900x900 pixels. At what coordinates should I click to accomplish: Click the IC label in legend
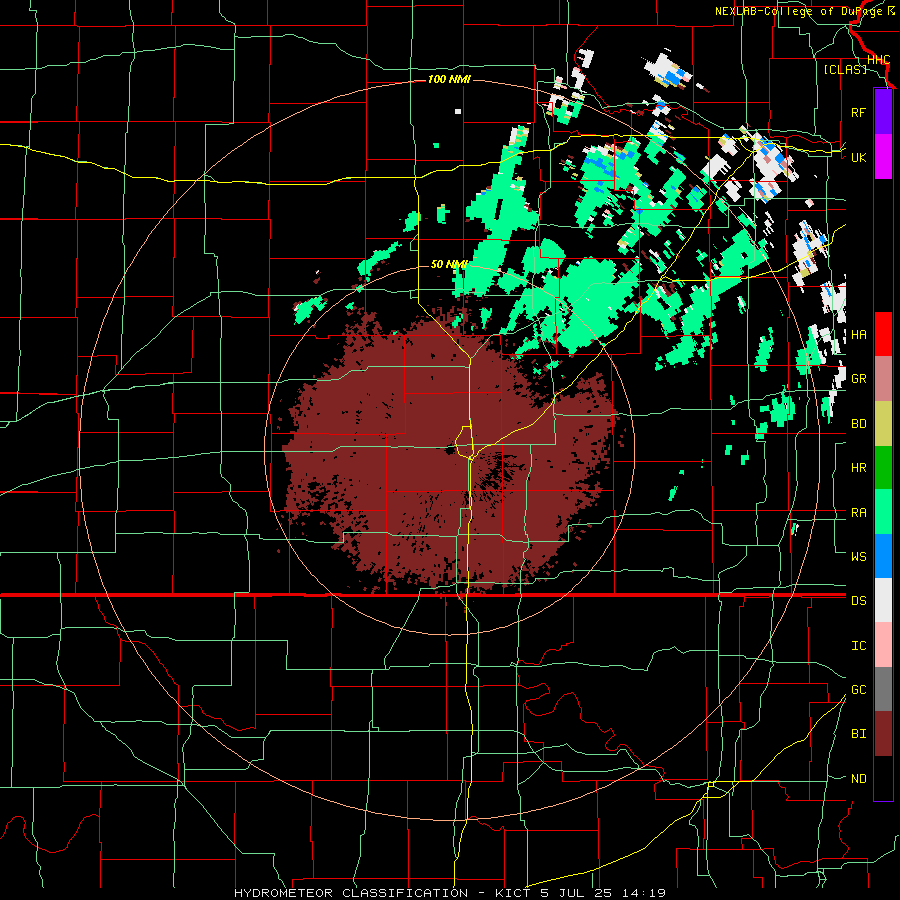[858, 646]
